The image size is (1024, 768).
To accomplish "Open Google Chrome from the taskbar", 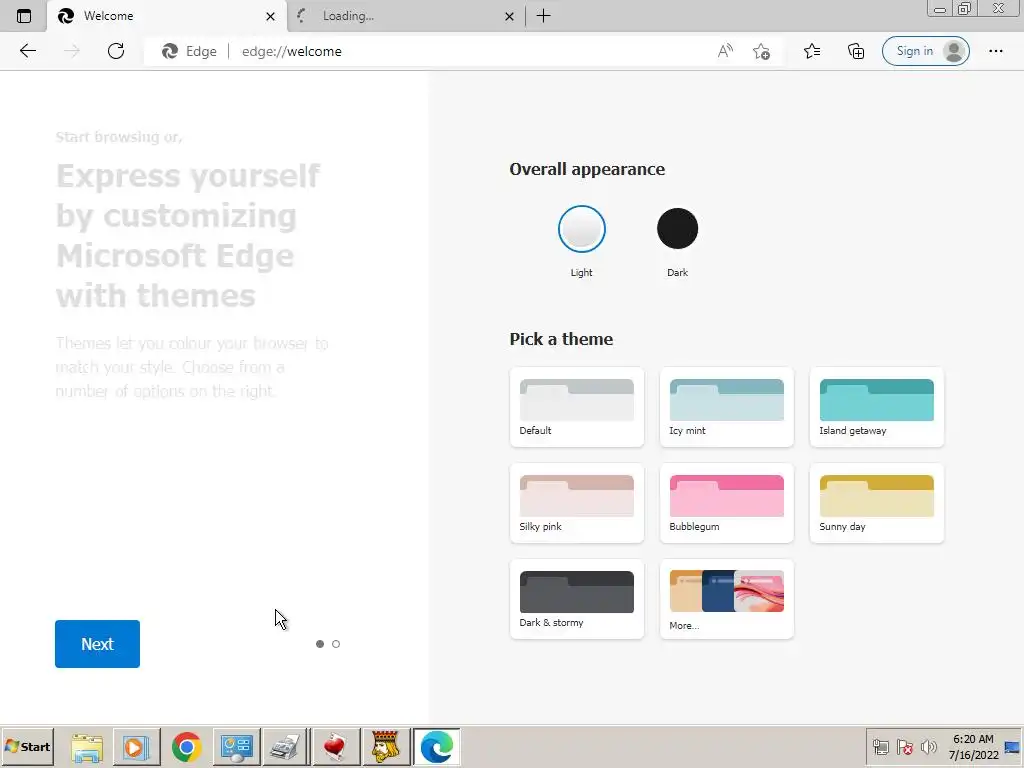I will point(186,747).
